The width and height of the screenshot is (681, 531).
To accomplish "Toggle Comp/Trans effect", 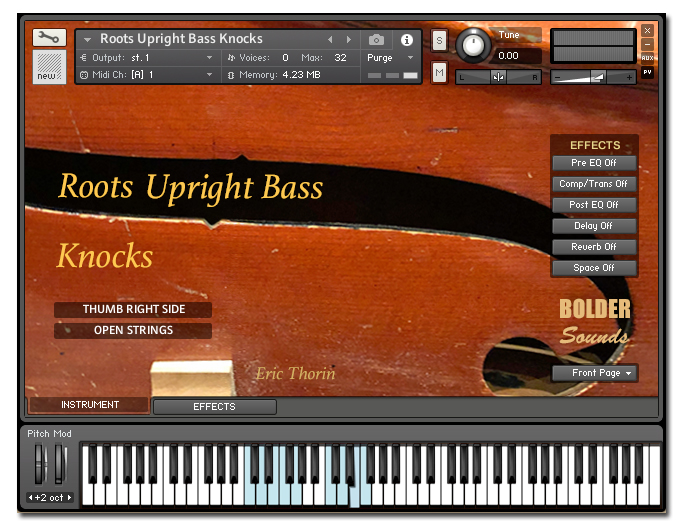I will [594, 184].
